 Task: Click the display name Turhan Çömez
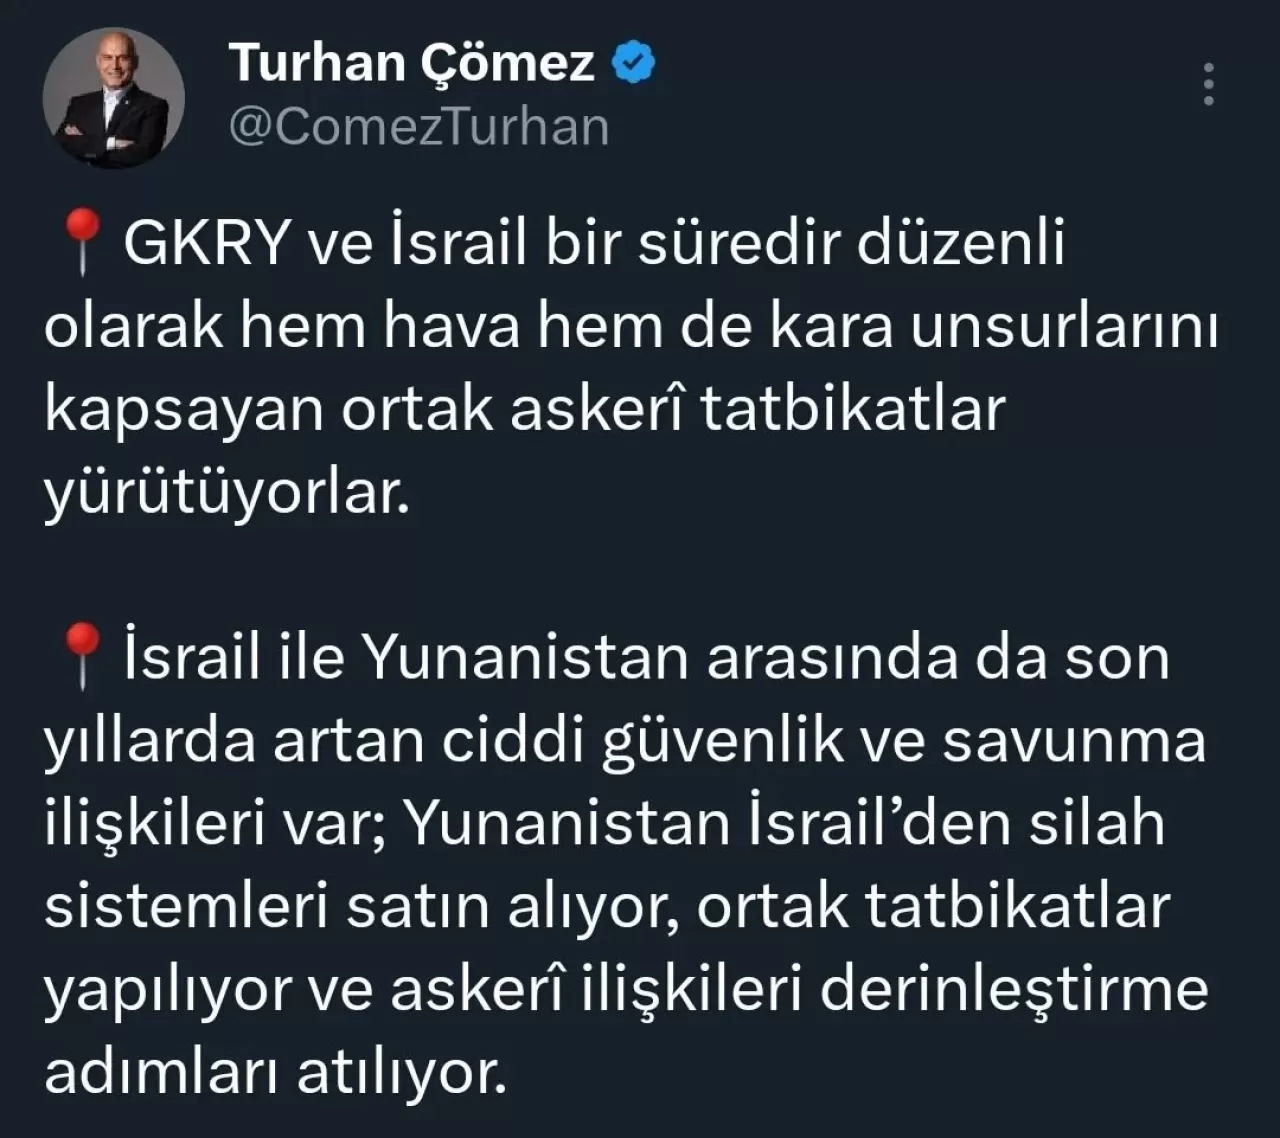point(410,62)
